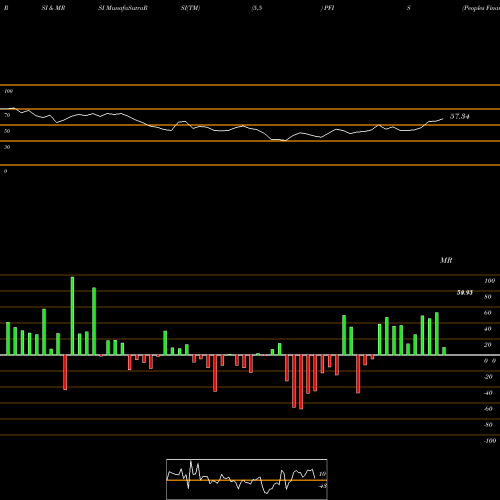This screenshot has height=500, width=500.
Task: Click the "SI(TM)" header text
Action: pyautogui.click(x=190, y=8)
